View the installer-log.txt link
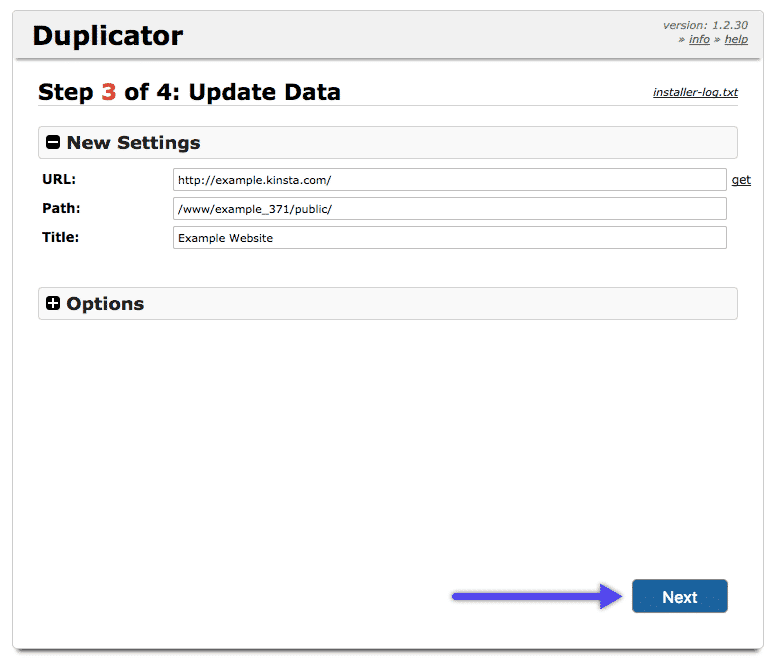 [695, 93]
